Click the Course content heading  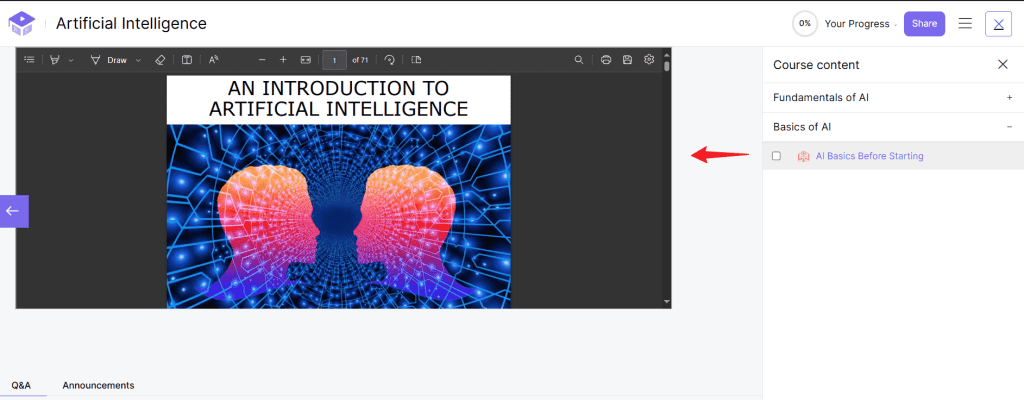pos(816,65)
